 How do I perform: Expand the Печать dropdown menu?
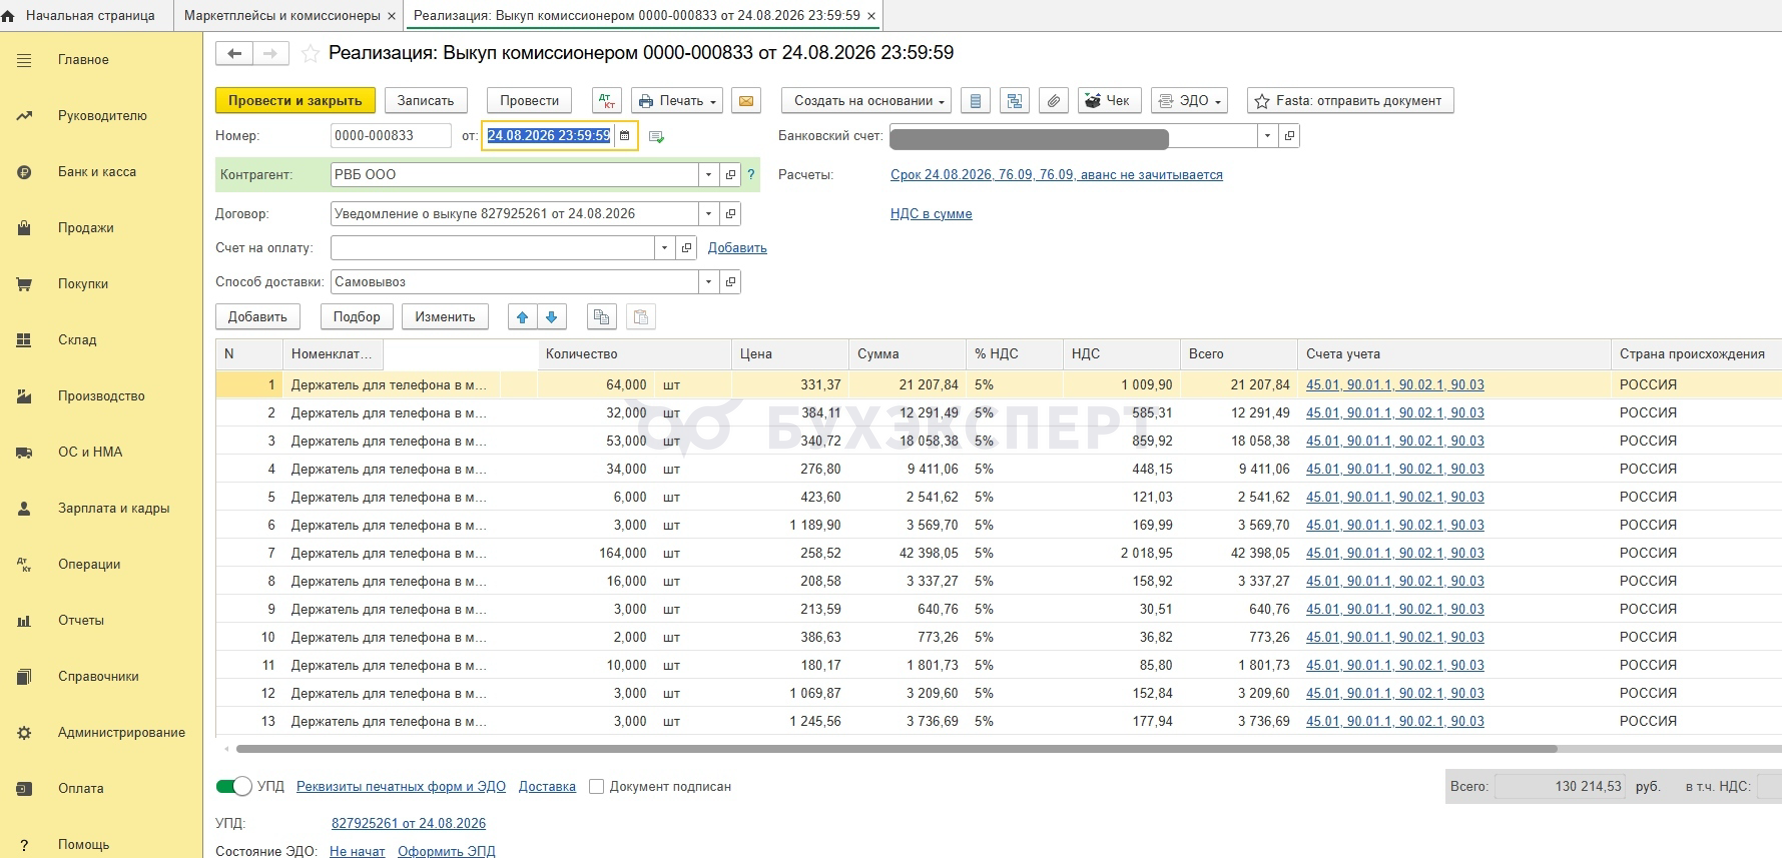677,101
